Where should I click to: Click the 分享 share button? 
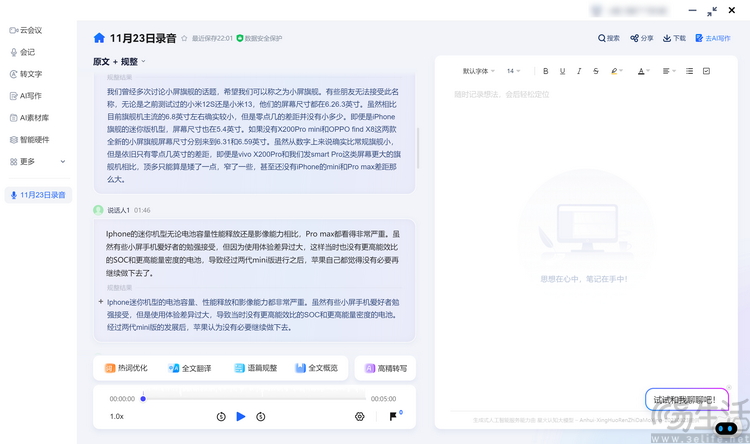point(642,38)
